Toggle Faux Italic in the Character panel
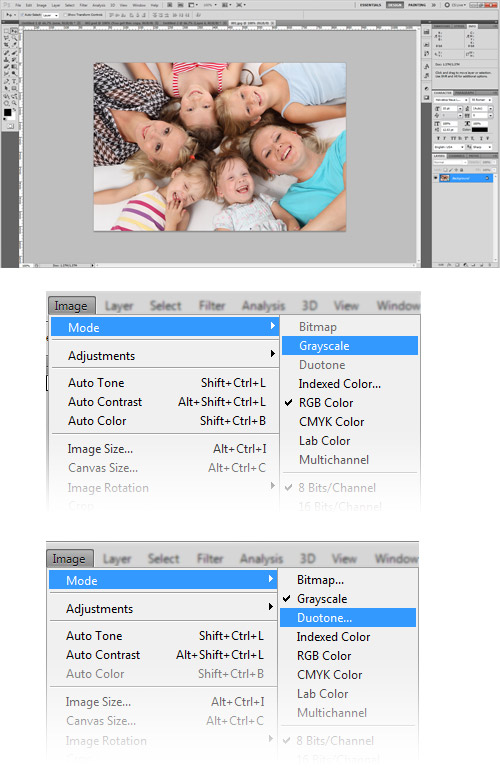This screenshot has height=782, width=500. 445,138
